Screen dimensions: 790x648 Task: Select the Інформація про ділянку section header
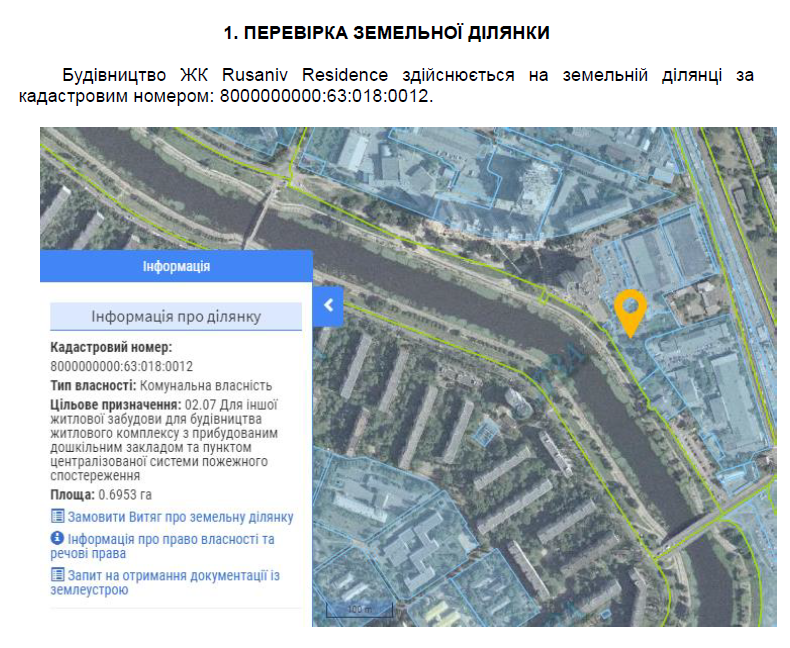point(176,316)
